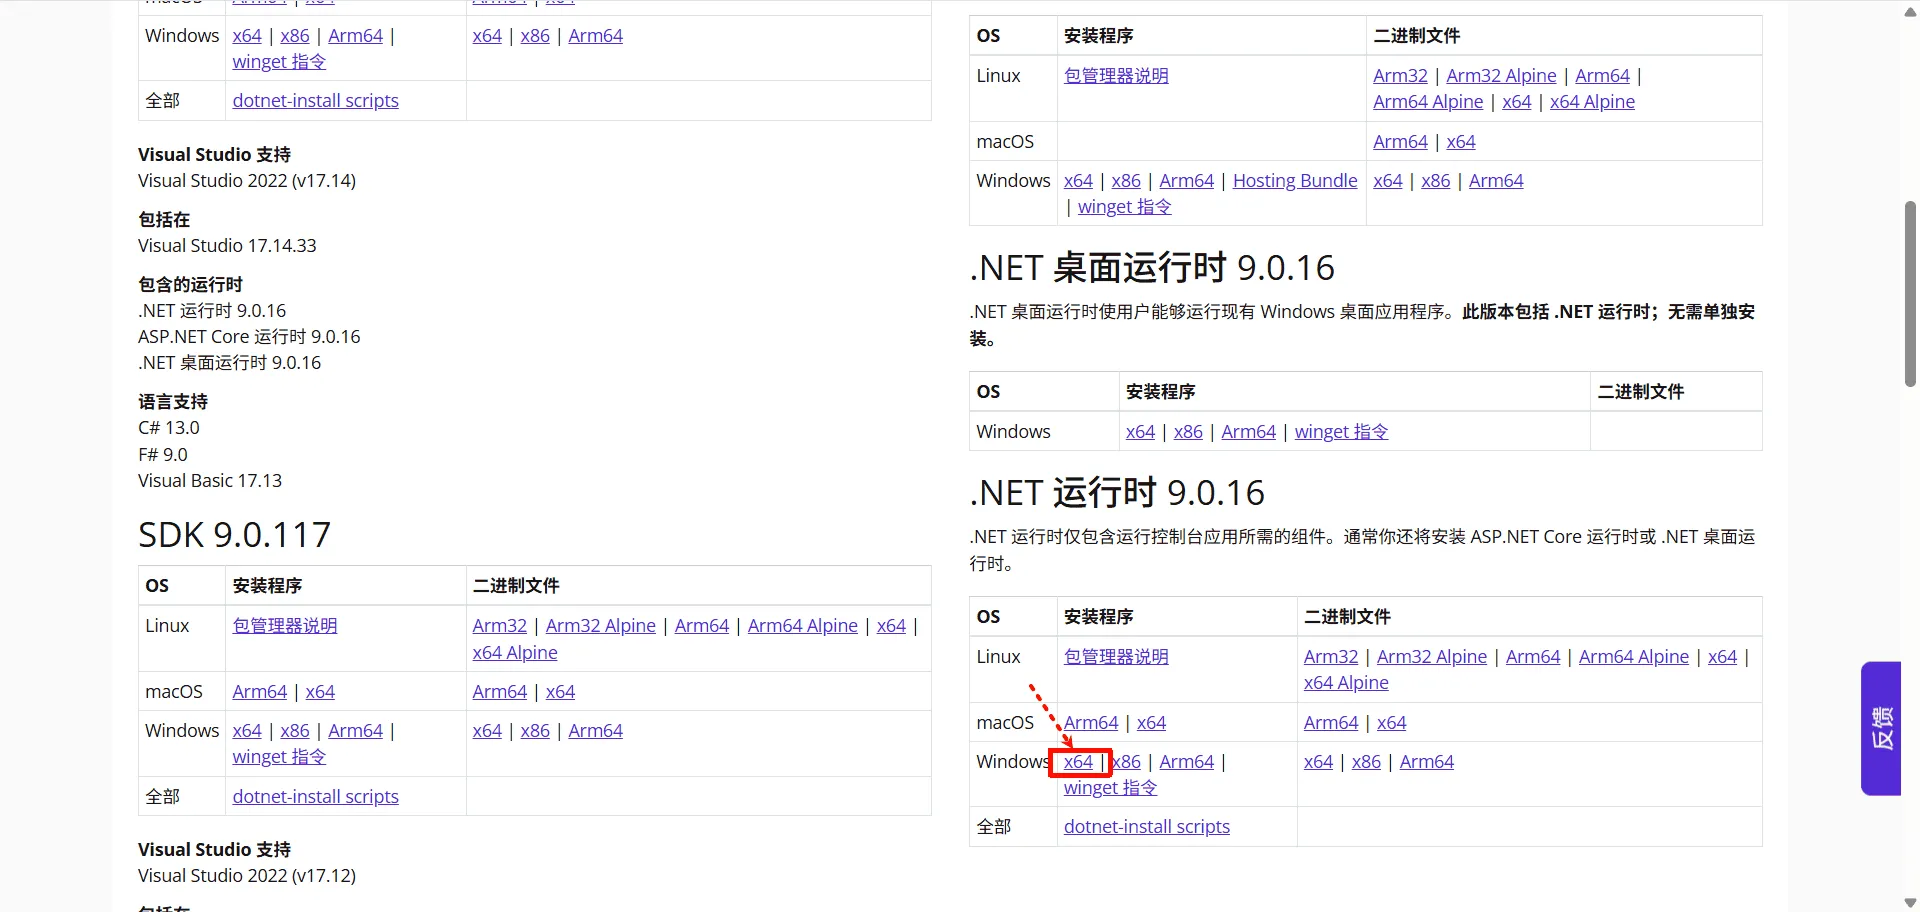Download .NET 运行时 9.0.16 macOS Arm64 installer
This screenshot has width=1920, height=912.
[1091, 723]
